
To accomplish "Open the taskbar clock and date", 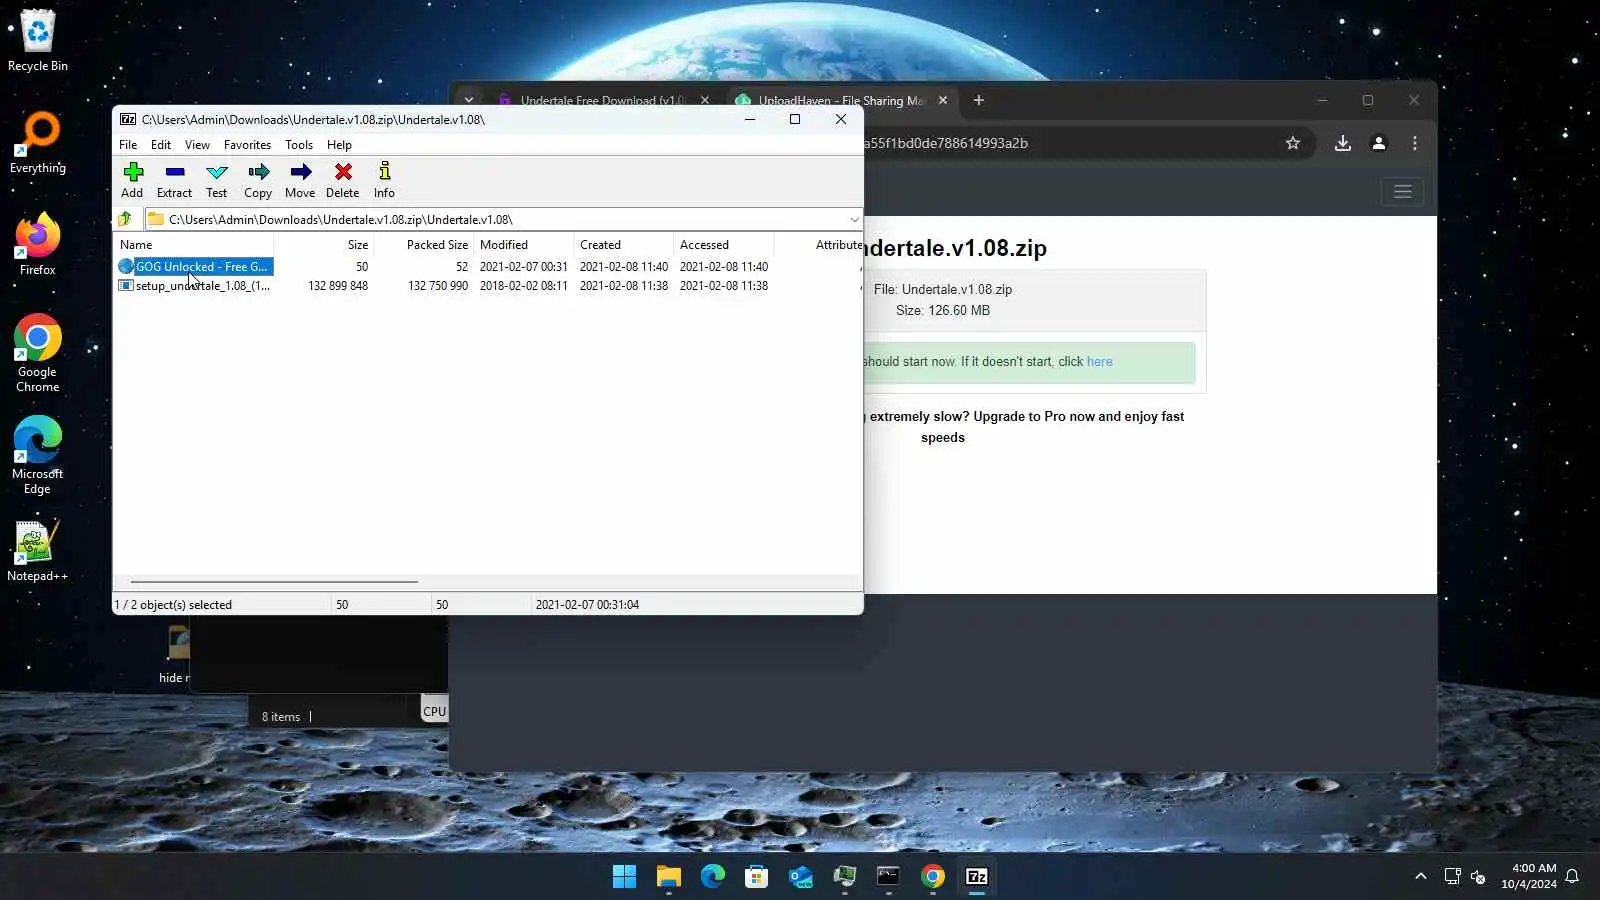I will tap(1528, 877).
